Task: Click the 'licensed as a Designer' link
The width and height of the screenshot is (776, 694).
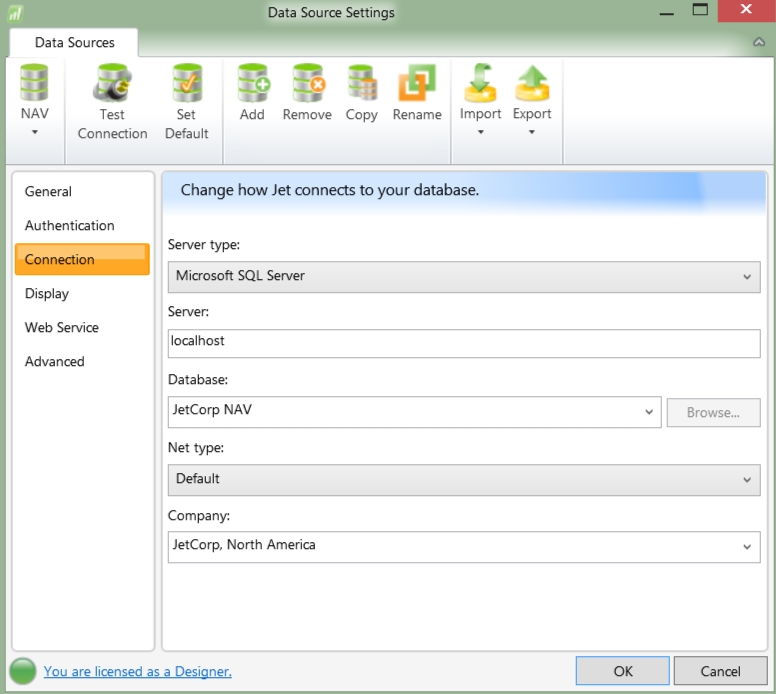Action: (x=138, y=671)
